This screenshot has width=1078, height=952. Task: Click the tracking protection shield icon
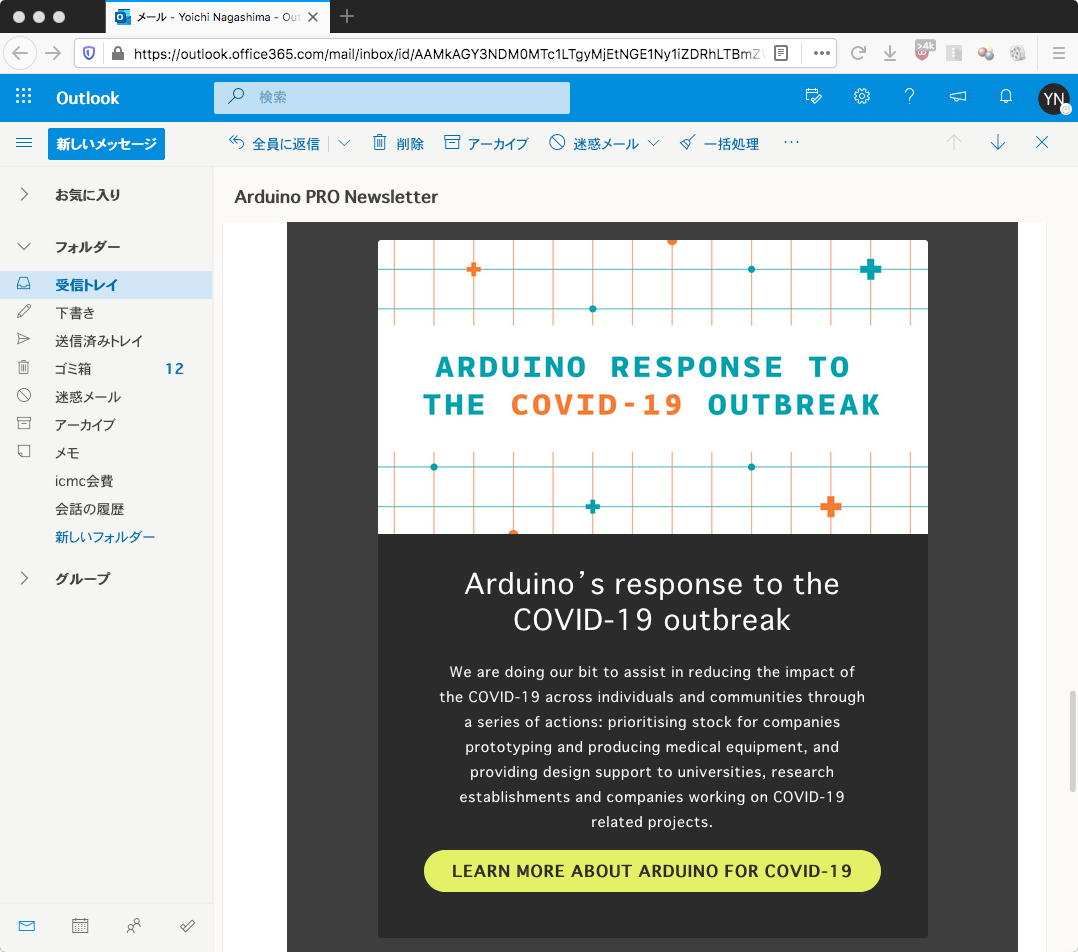click(x=89, y=53)
